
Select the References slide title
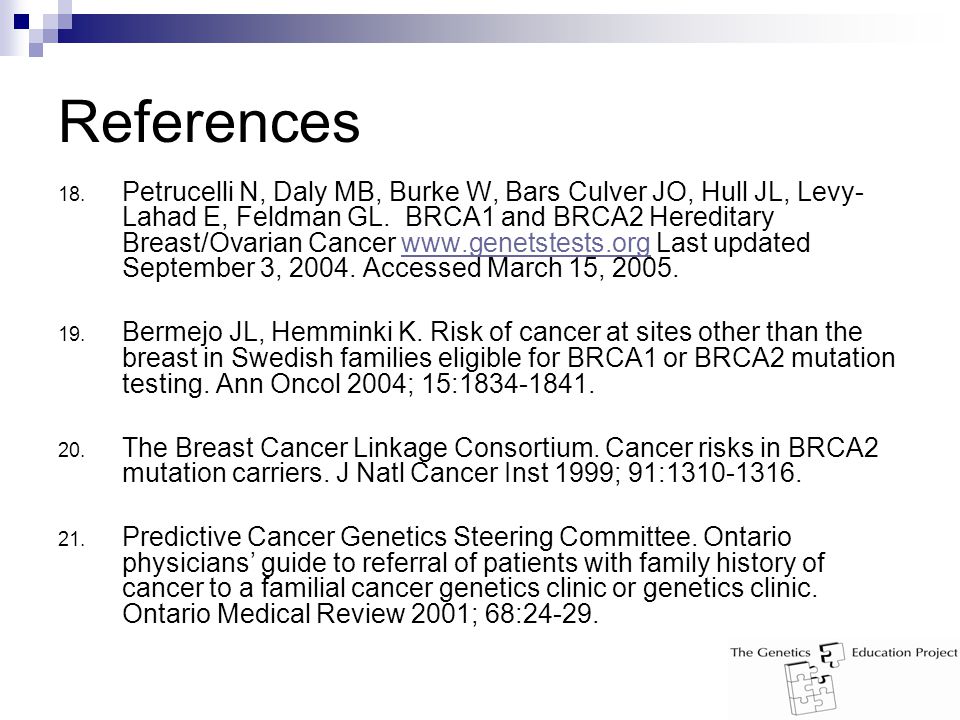coord(209,121)
